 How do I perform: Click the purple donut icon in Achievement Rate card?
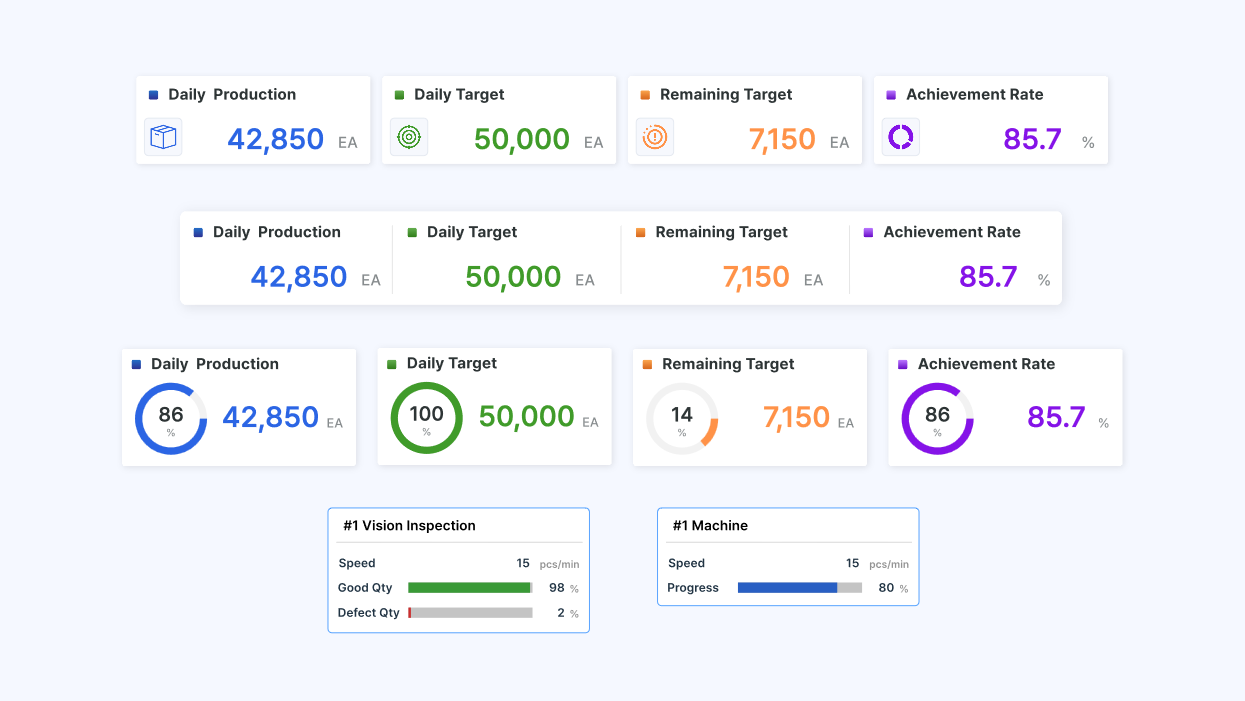pos(901,137)
